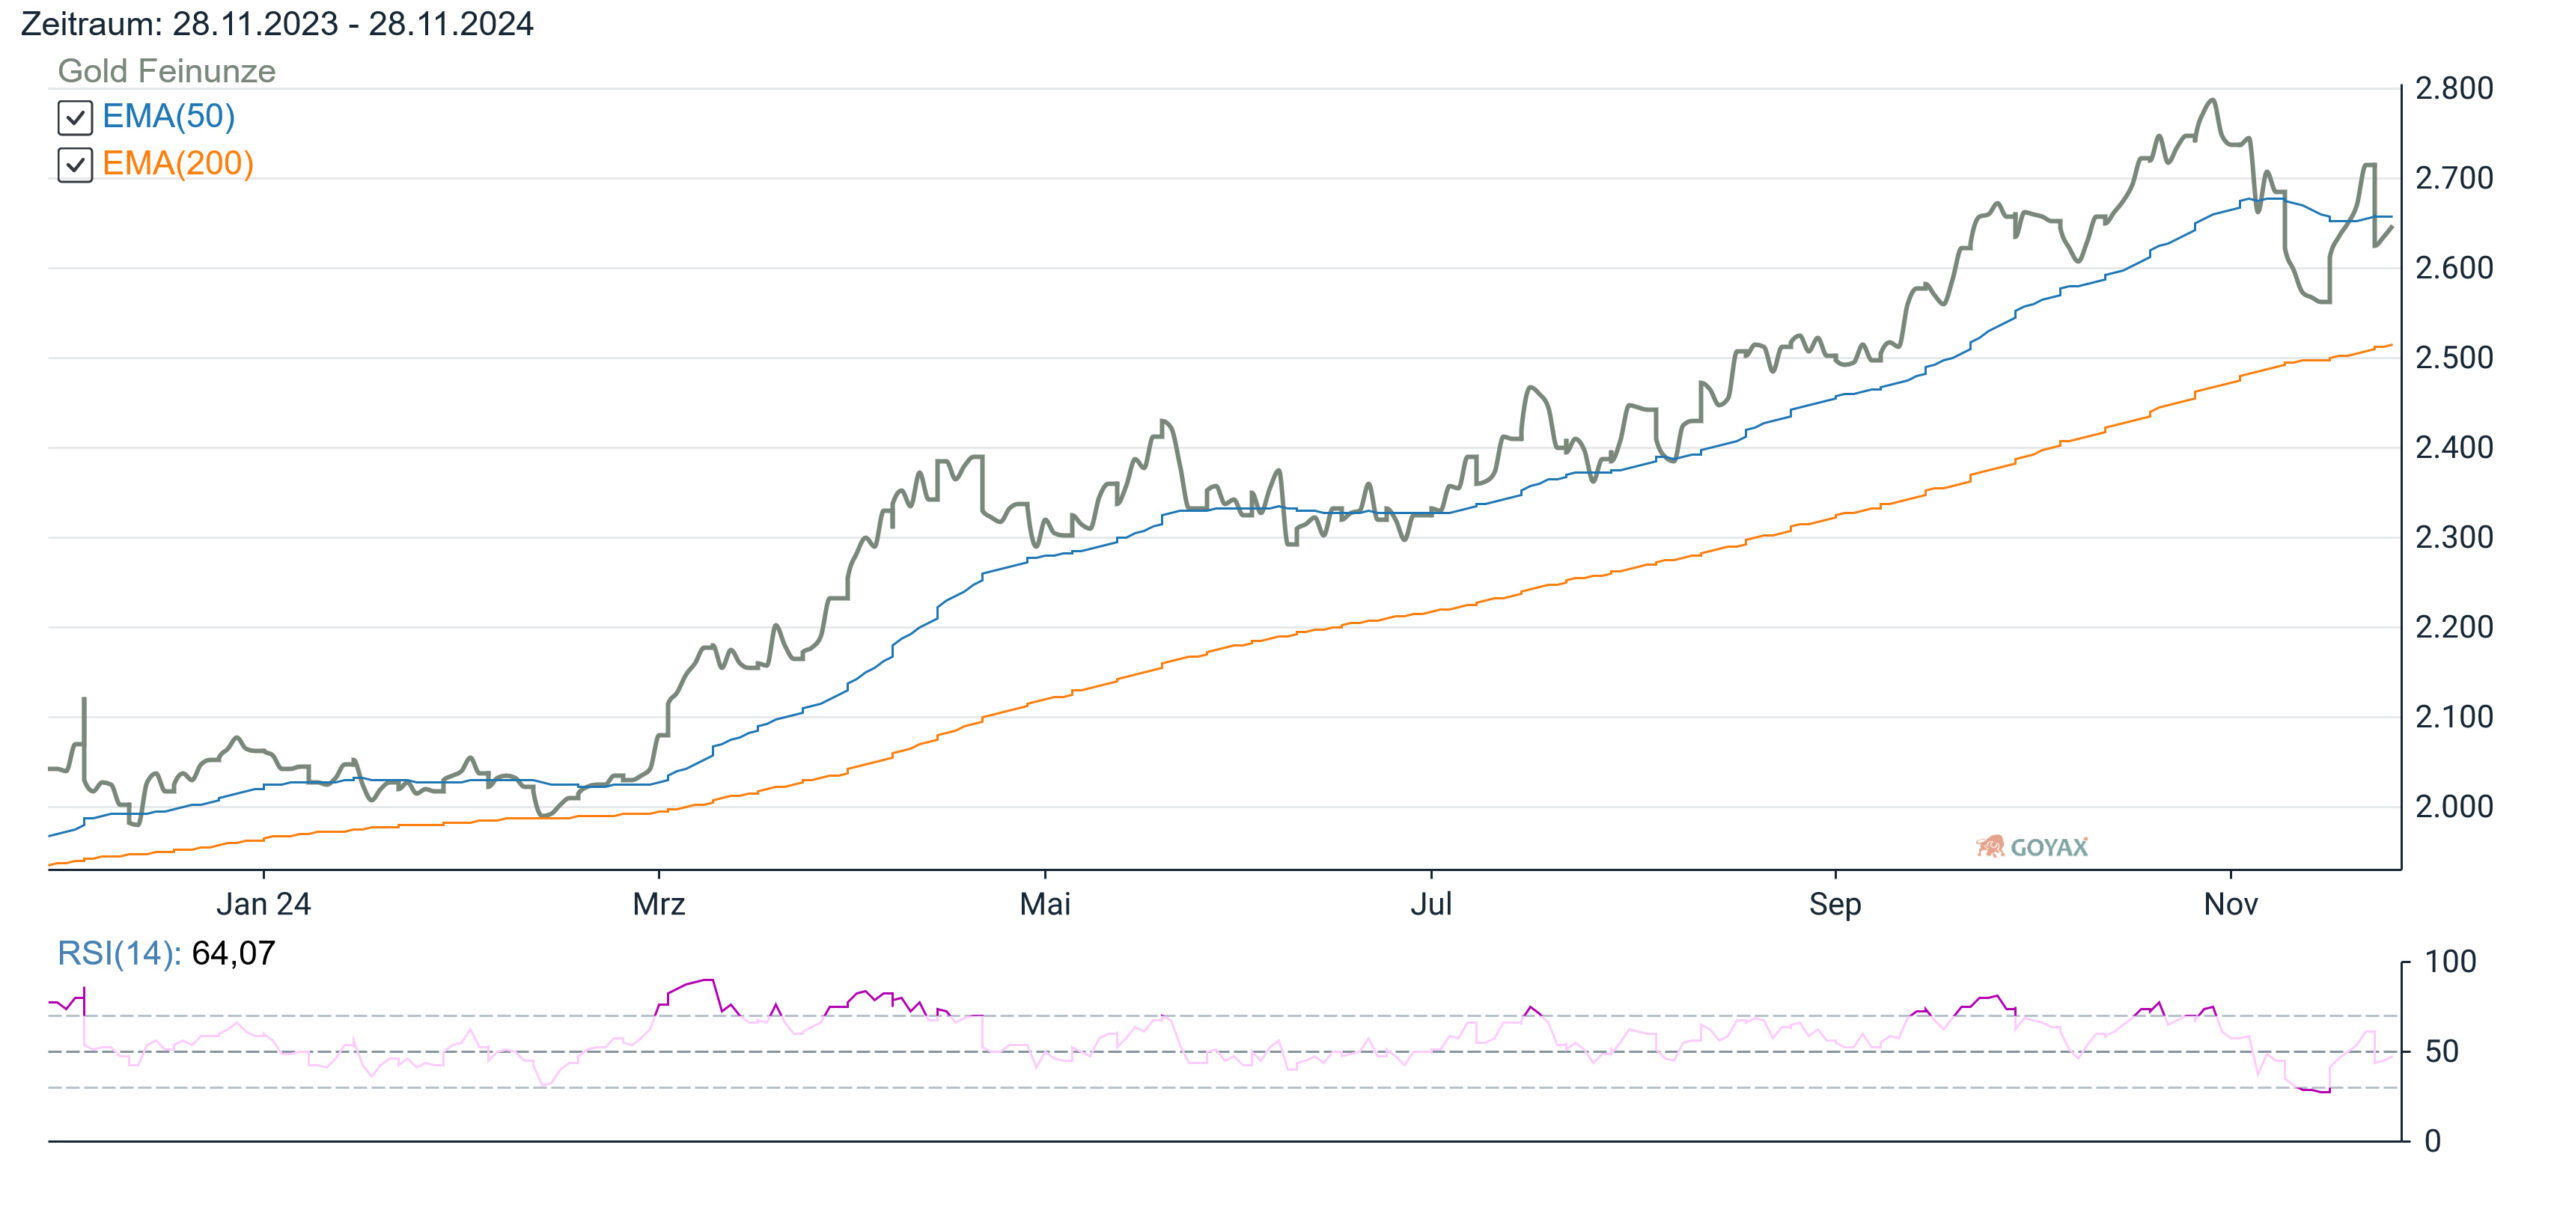Uncheck the EMA(50) checkbox
Image resolution: width=2560 pixels, height=1228 pixels.
pos(75,118)
